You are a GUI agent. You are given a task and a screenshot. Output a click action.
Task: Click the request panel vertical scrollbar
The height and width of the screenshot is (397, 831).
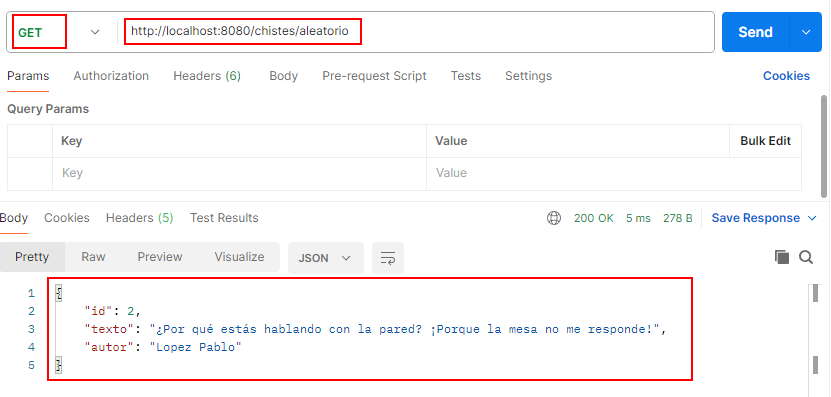click(x=824, y=146)
